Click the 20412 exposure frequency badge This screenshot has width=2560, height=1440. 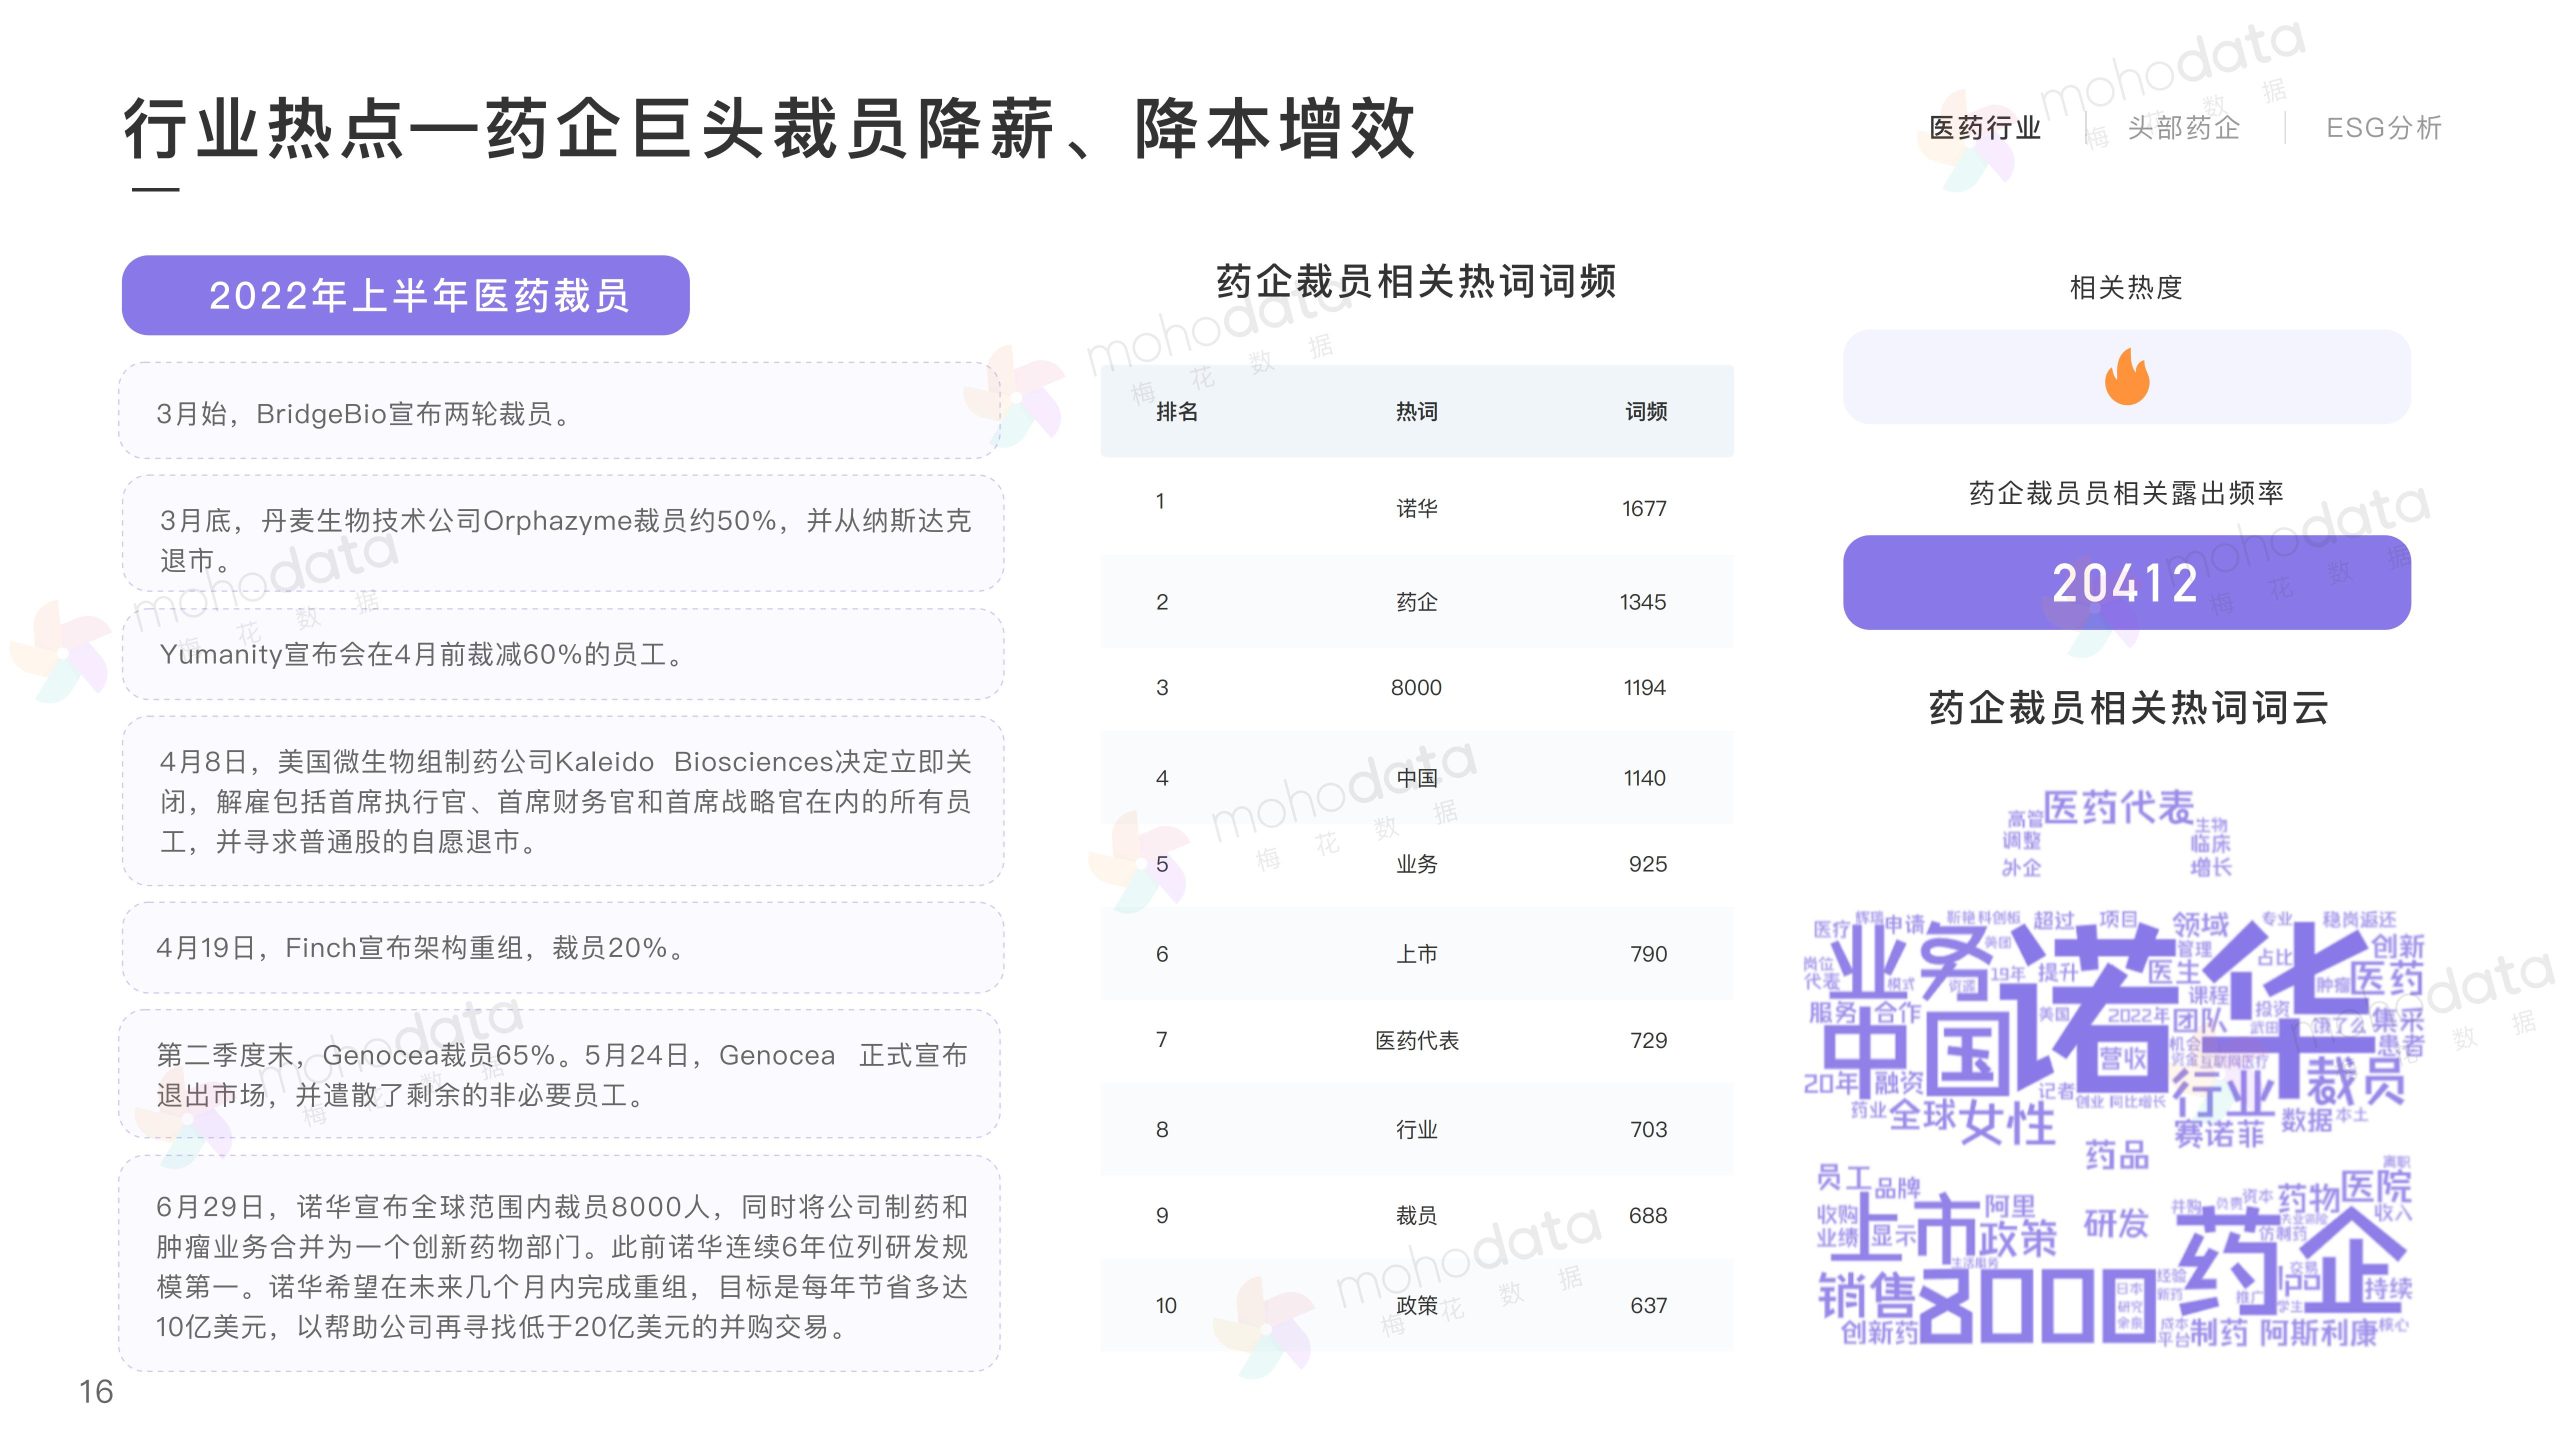2126,583
